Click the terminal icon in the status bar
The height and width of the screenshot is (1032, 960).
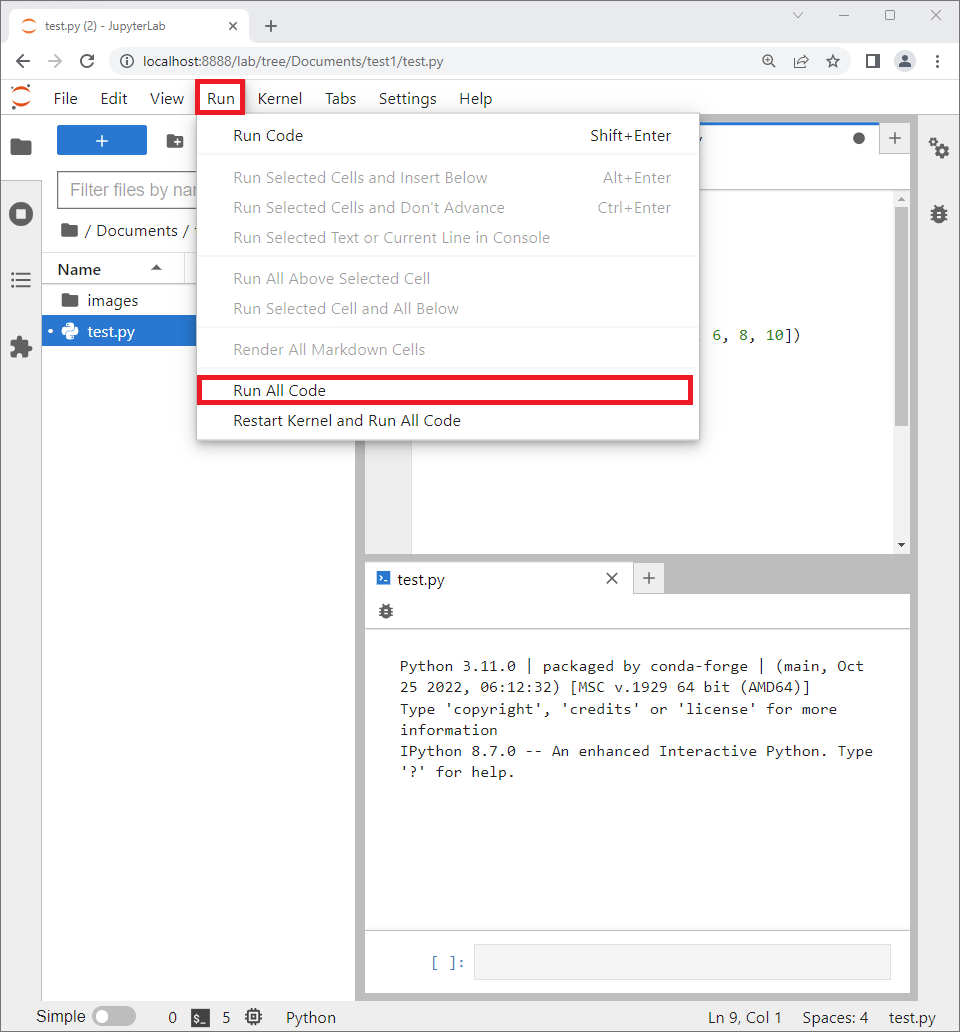pos(199,1017)
